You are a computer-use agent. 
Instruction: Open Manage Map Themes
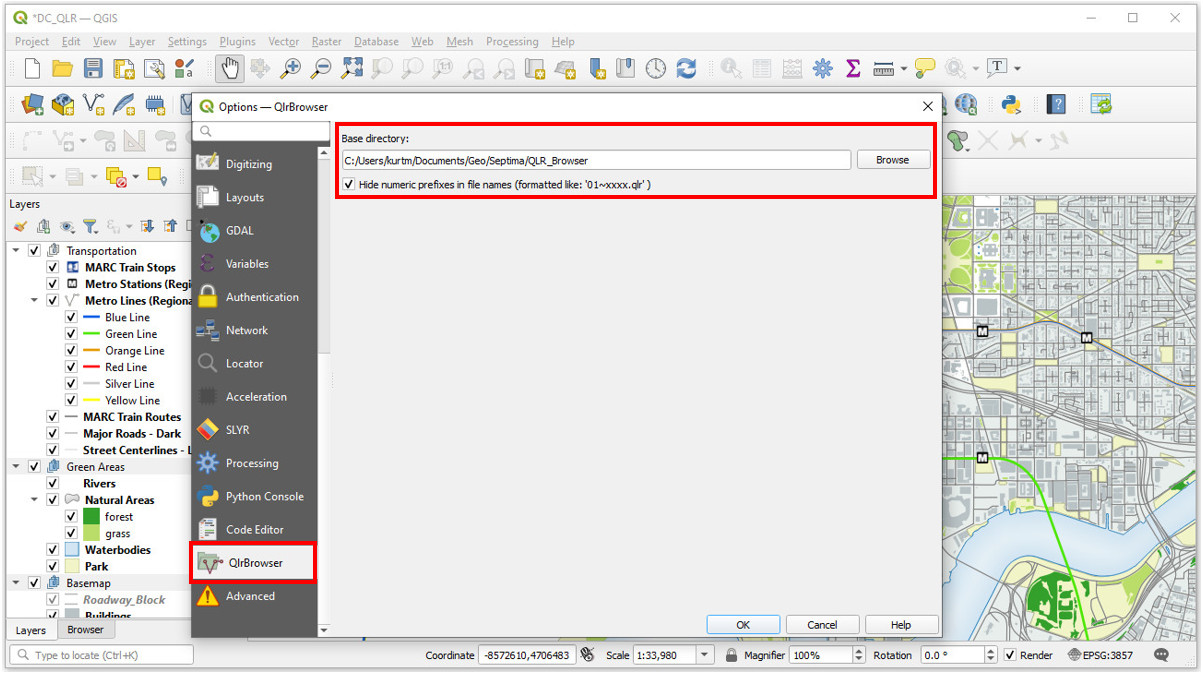tap(67, 225)
